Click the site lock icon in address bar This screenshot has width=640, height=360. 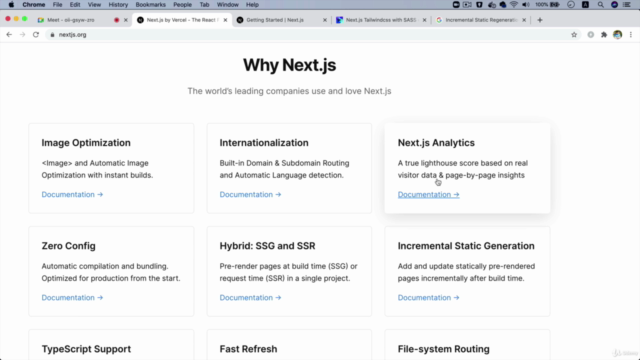click(52, 35)
